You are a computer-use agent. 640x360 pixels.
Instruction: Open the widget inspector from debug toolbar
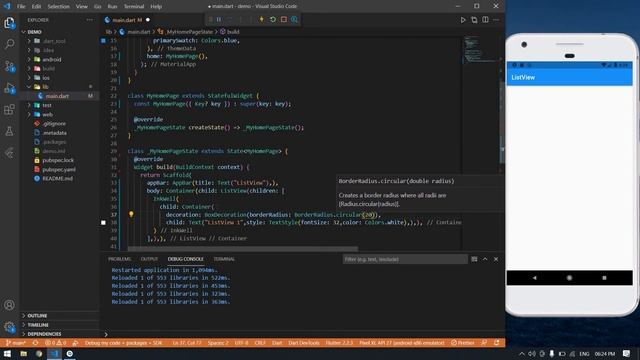[x=294, y=19]
